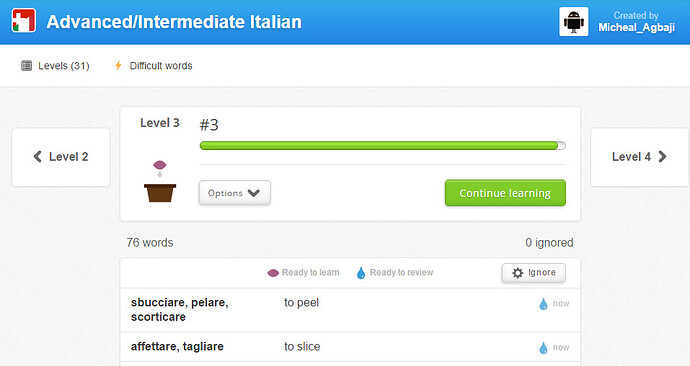The image size is (690, 366).
Task: Select the 'sbucciare, pelare, scorticare' word row
Action: (350, 310)
